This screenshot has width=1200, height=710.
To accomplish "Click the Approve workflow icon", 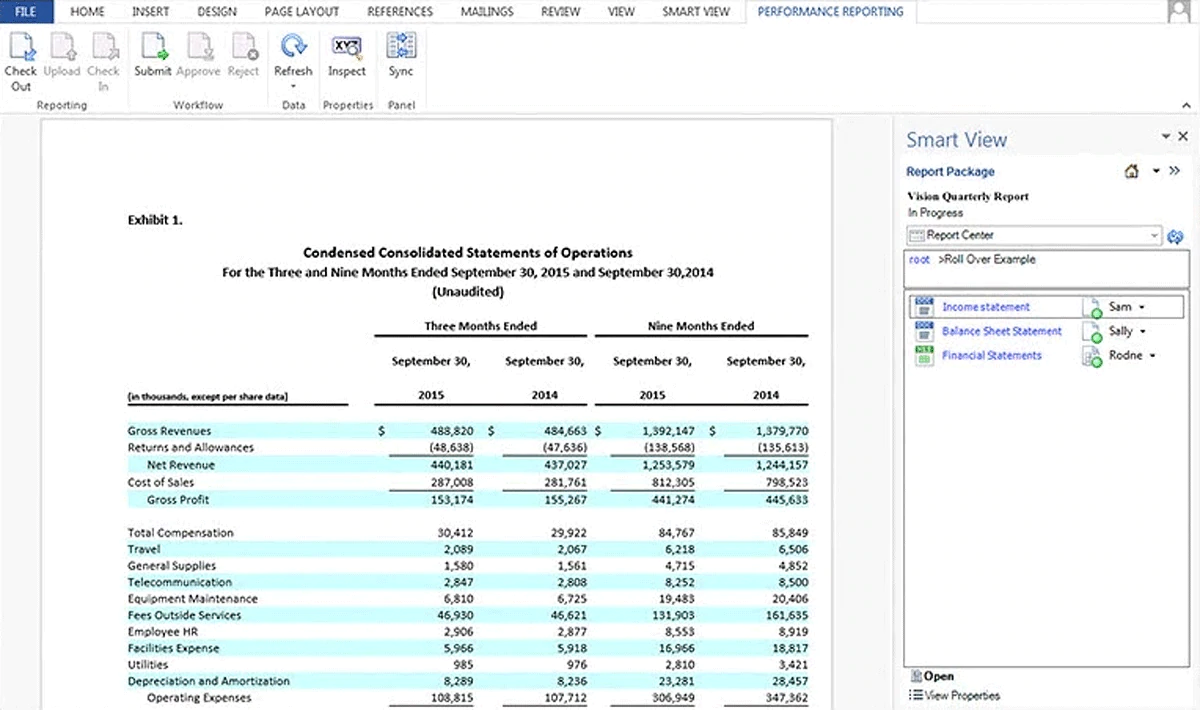I will pos(198,48).
